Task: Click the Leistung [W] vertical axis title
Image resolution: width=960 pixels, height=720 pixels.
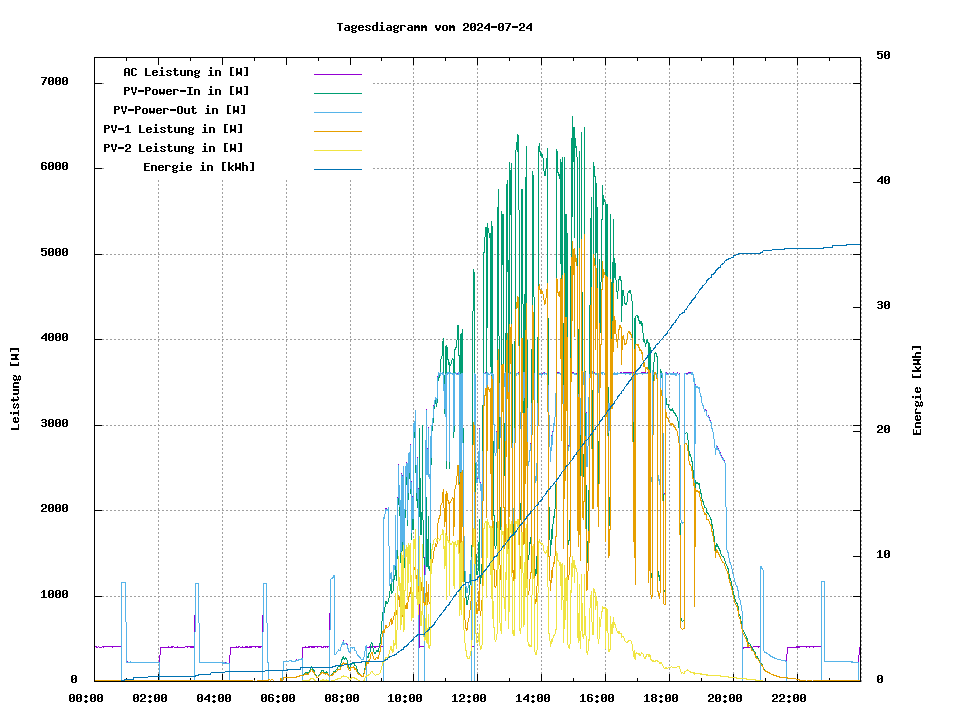Action: 16,389
